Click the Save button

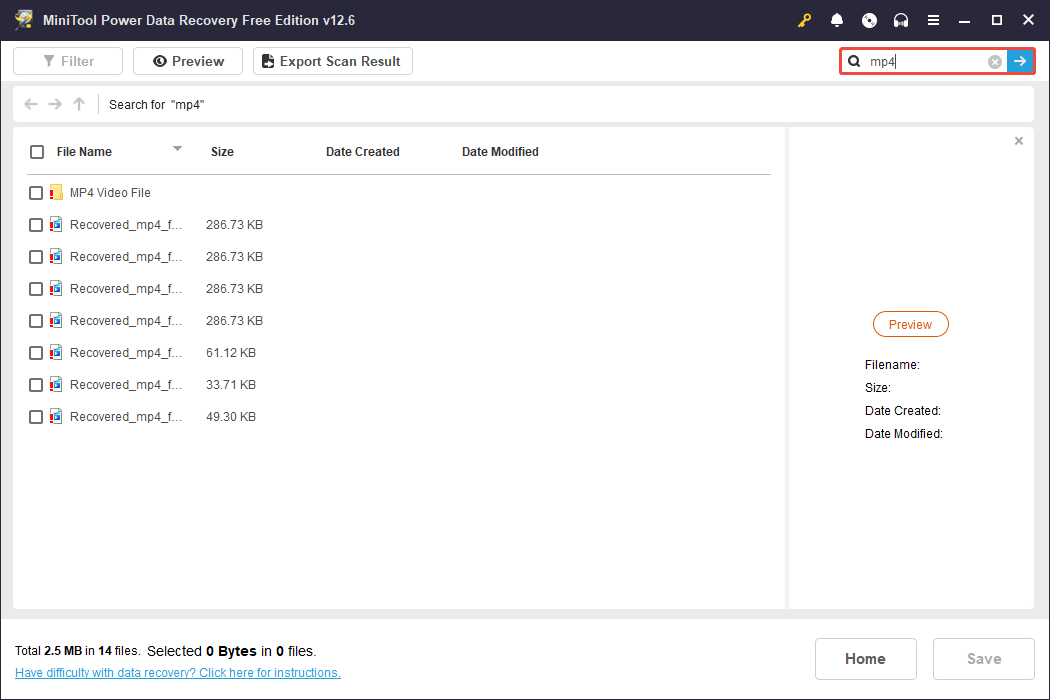[x=984, y=659]
